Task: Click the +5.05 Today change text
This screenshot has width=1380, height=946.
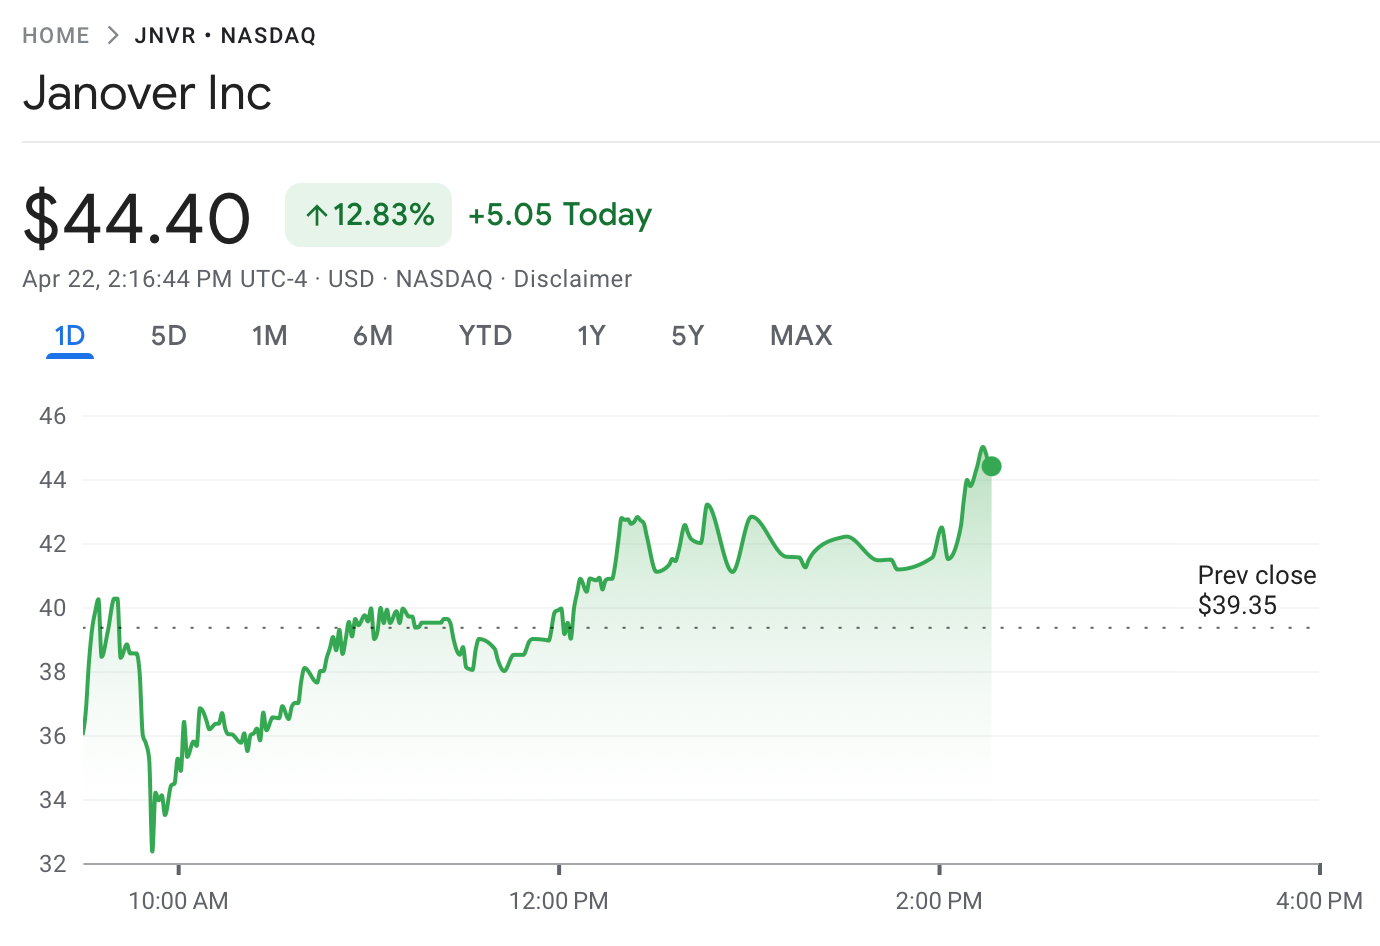Action: [x=559, y=215]
